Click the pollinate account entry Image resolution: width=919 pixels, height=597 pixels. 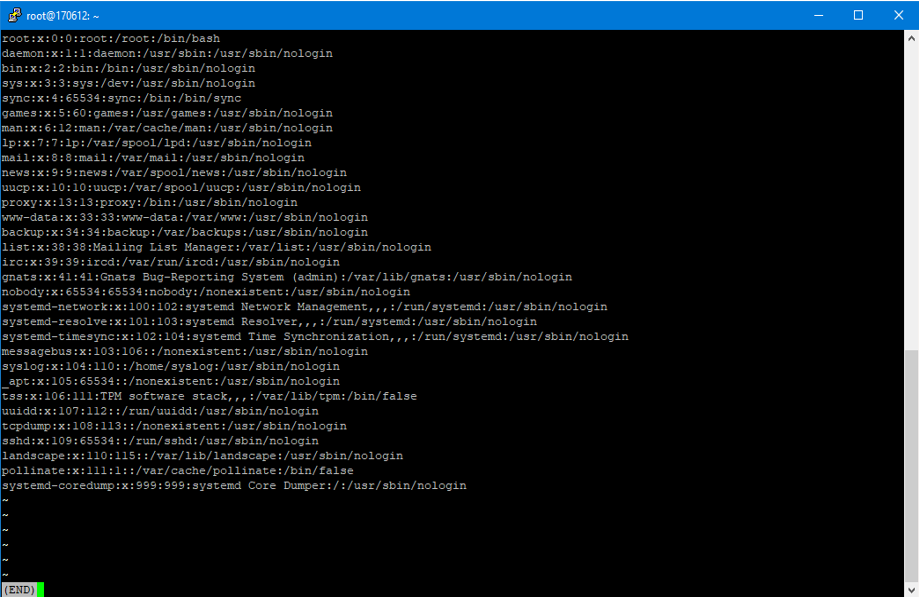177,470
